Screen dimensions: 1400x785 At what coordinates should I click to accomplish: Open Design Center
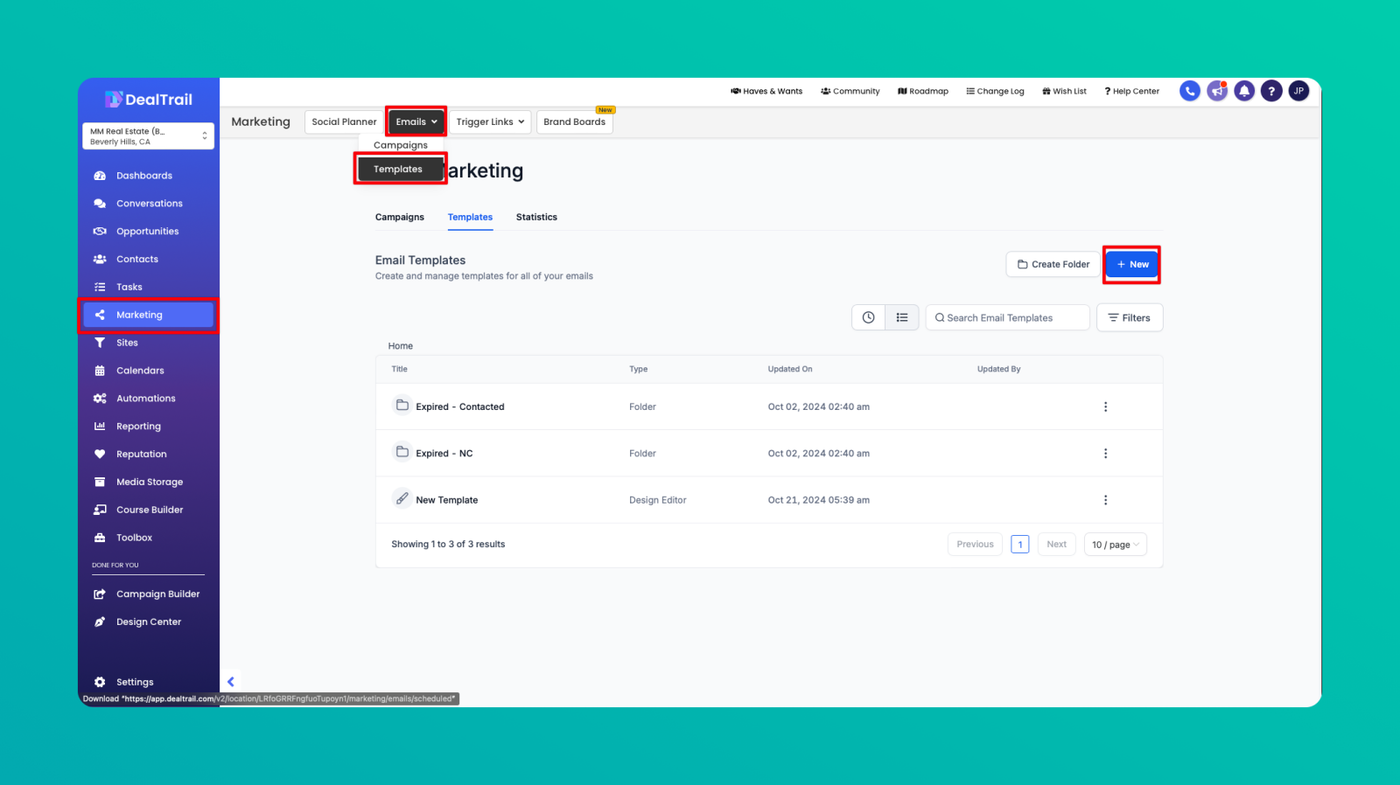(x=148, y=622)
